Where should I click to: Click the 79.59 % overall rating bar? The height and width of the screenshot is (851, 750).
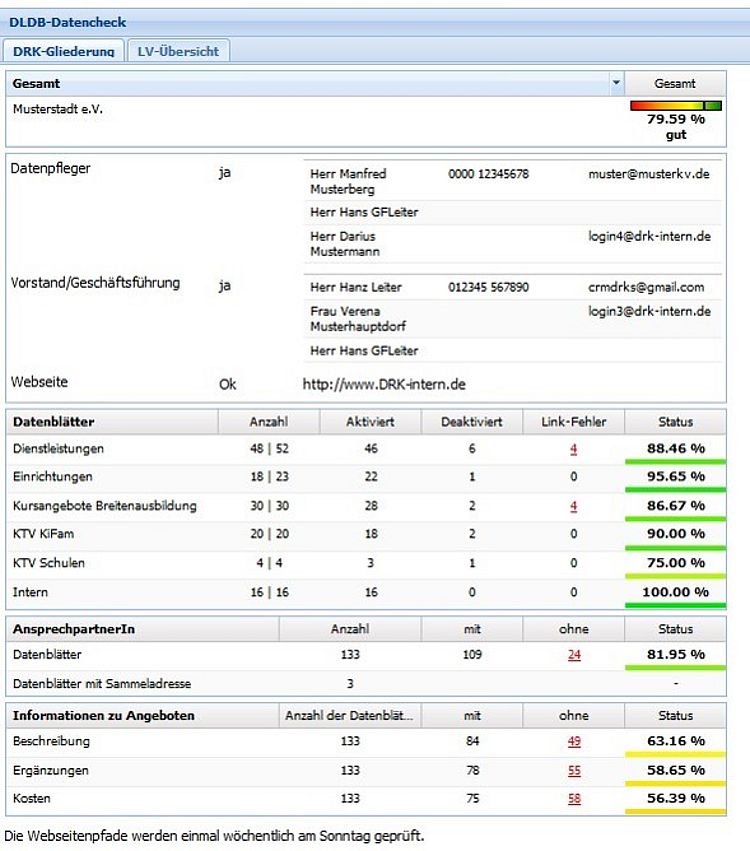[x=675, y=106]
